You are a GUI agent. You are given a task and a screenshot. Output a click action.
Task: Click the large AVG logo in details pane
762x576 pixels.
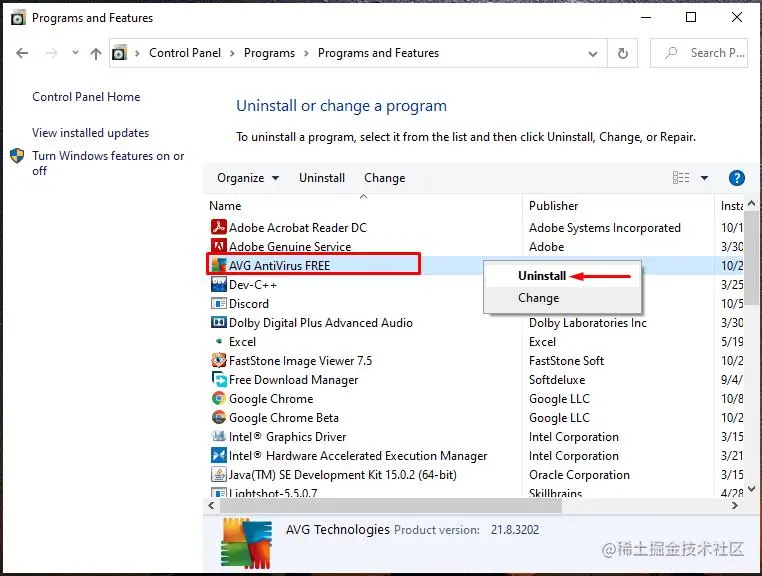pos(246,543)
